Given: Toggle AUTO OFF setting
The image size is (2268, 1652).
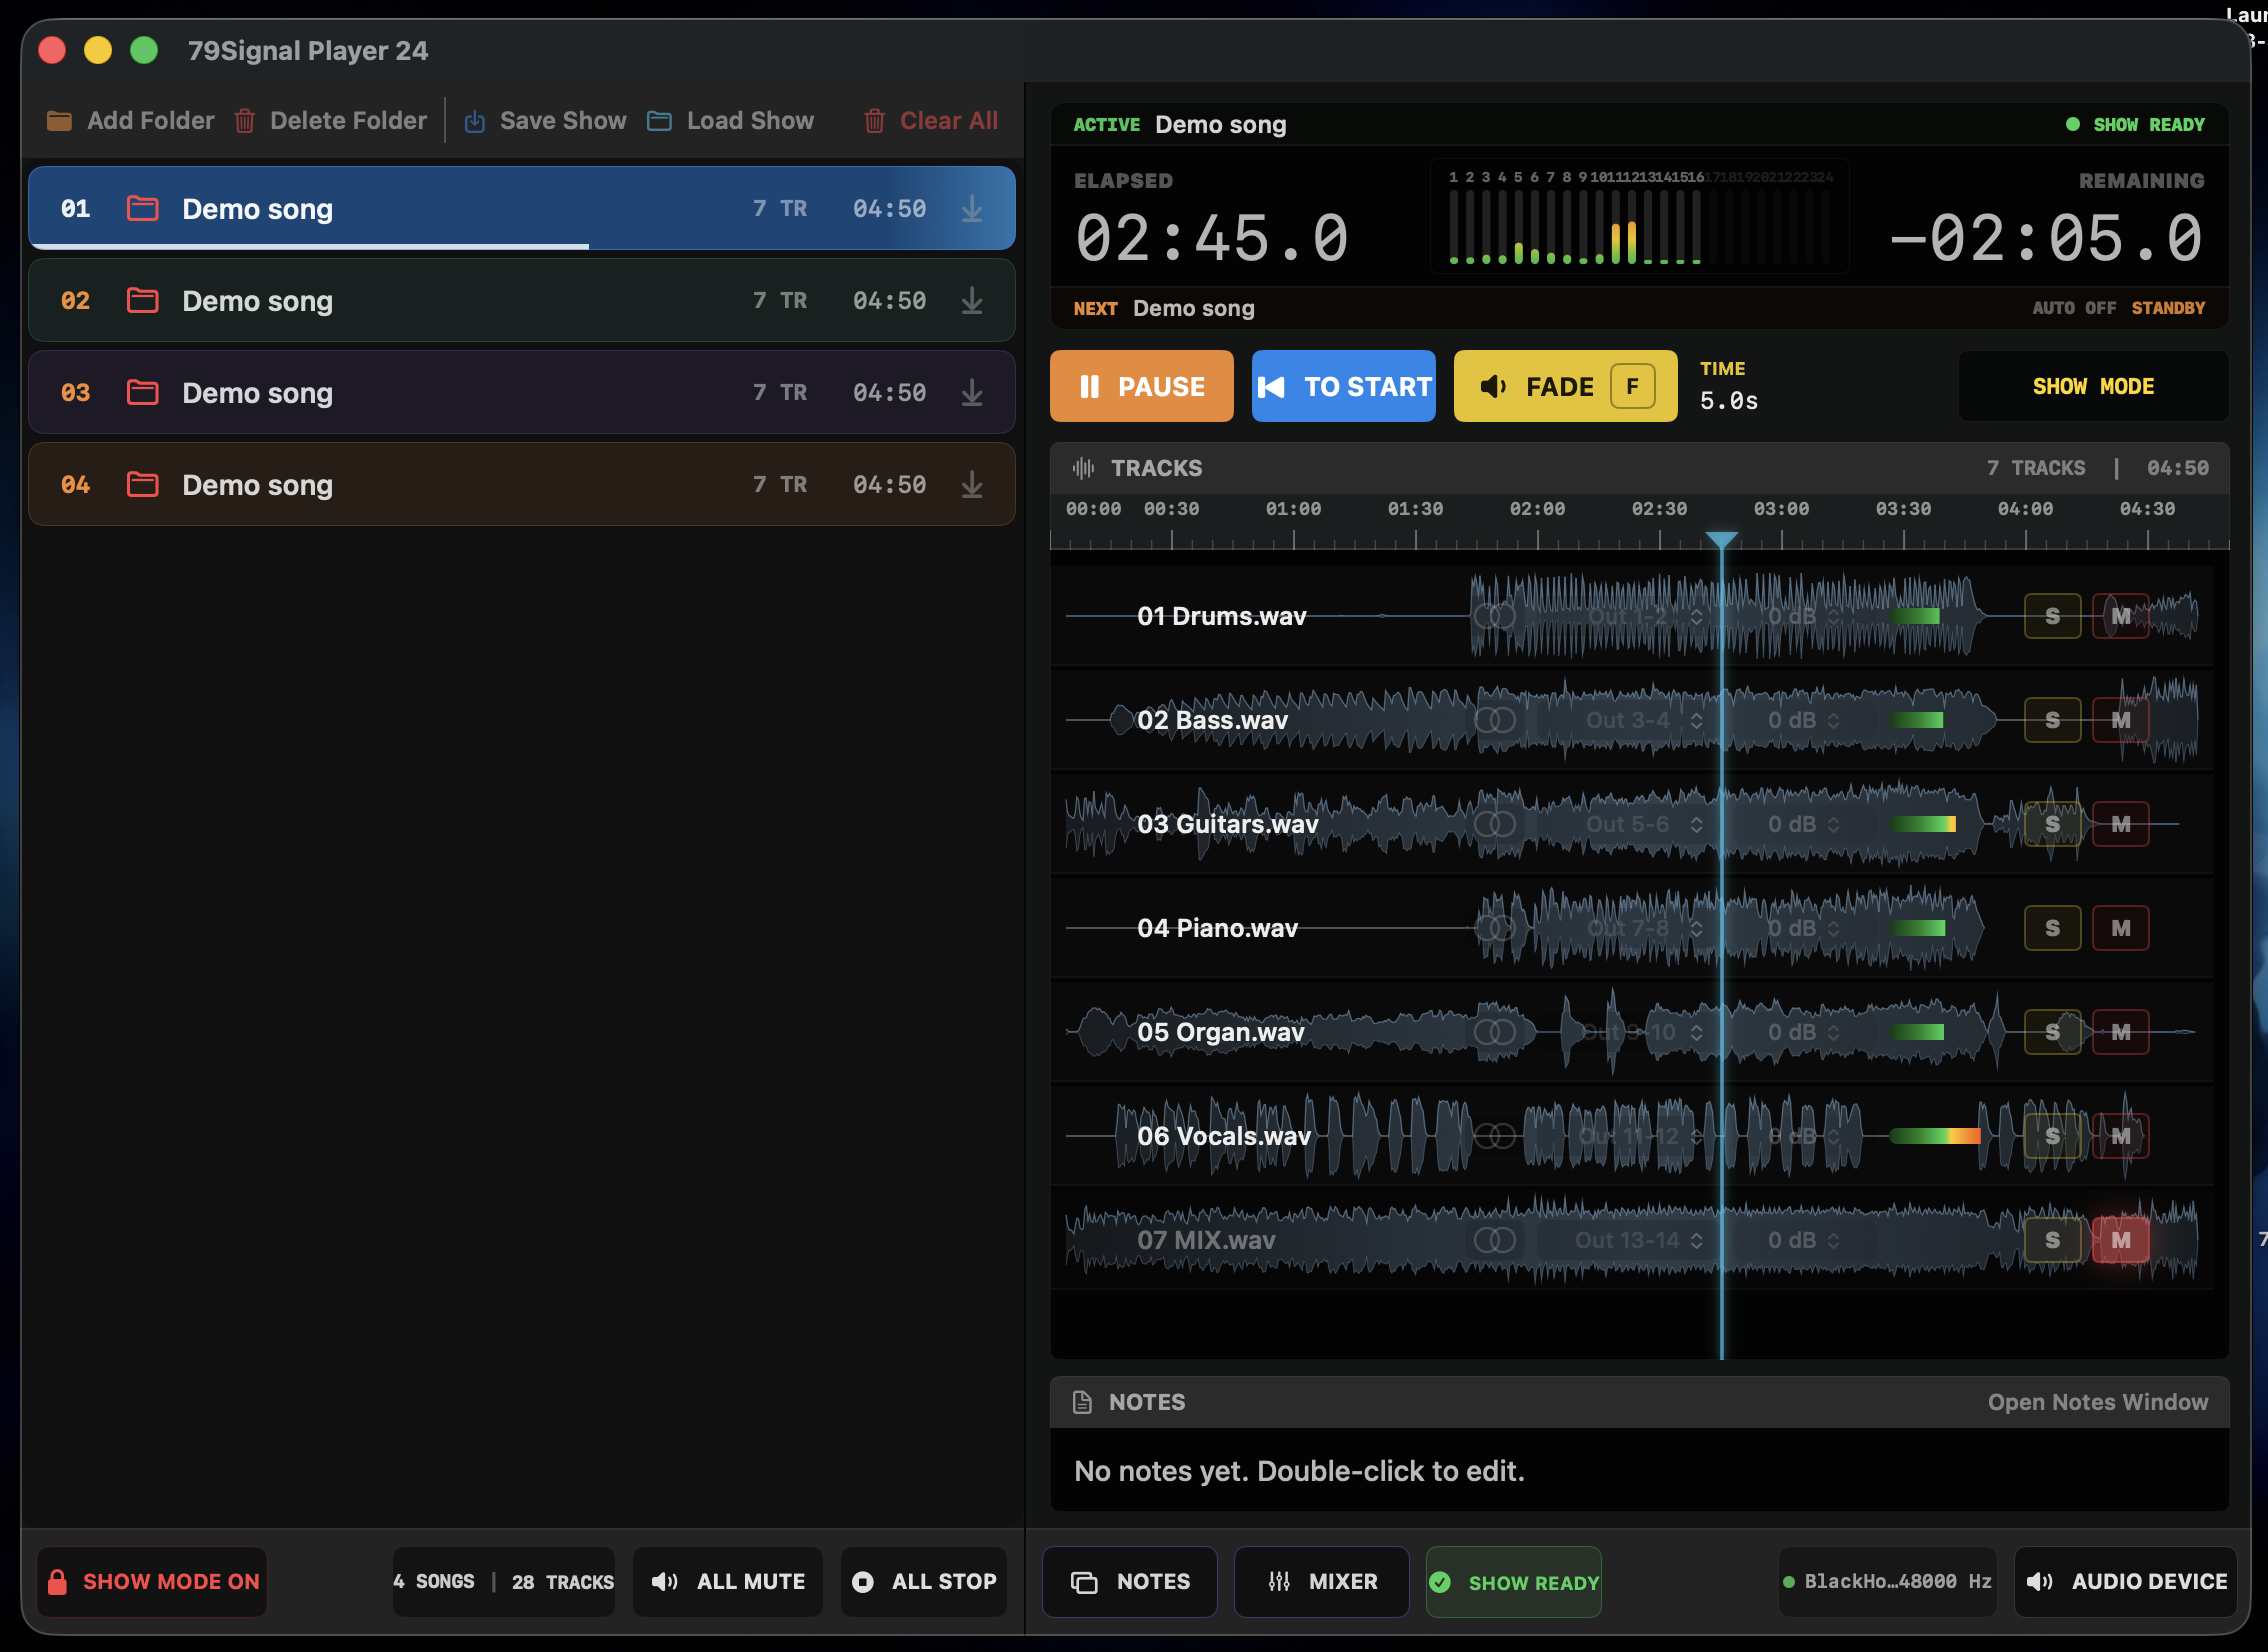Looking at the screenshot, I should (2074, 308).
